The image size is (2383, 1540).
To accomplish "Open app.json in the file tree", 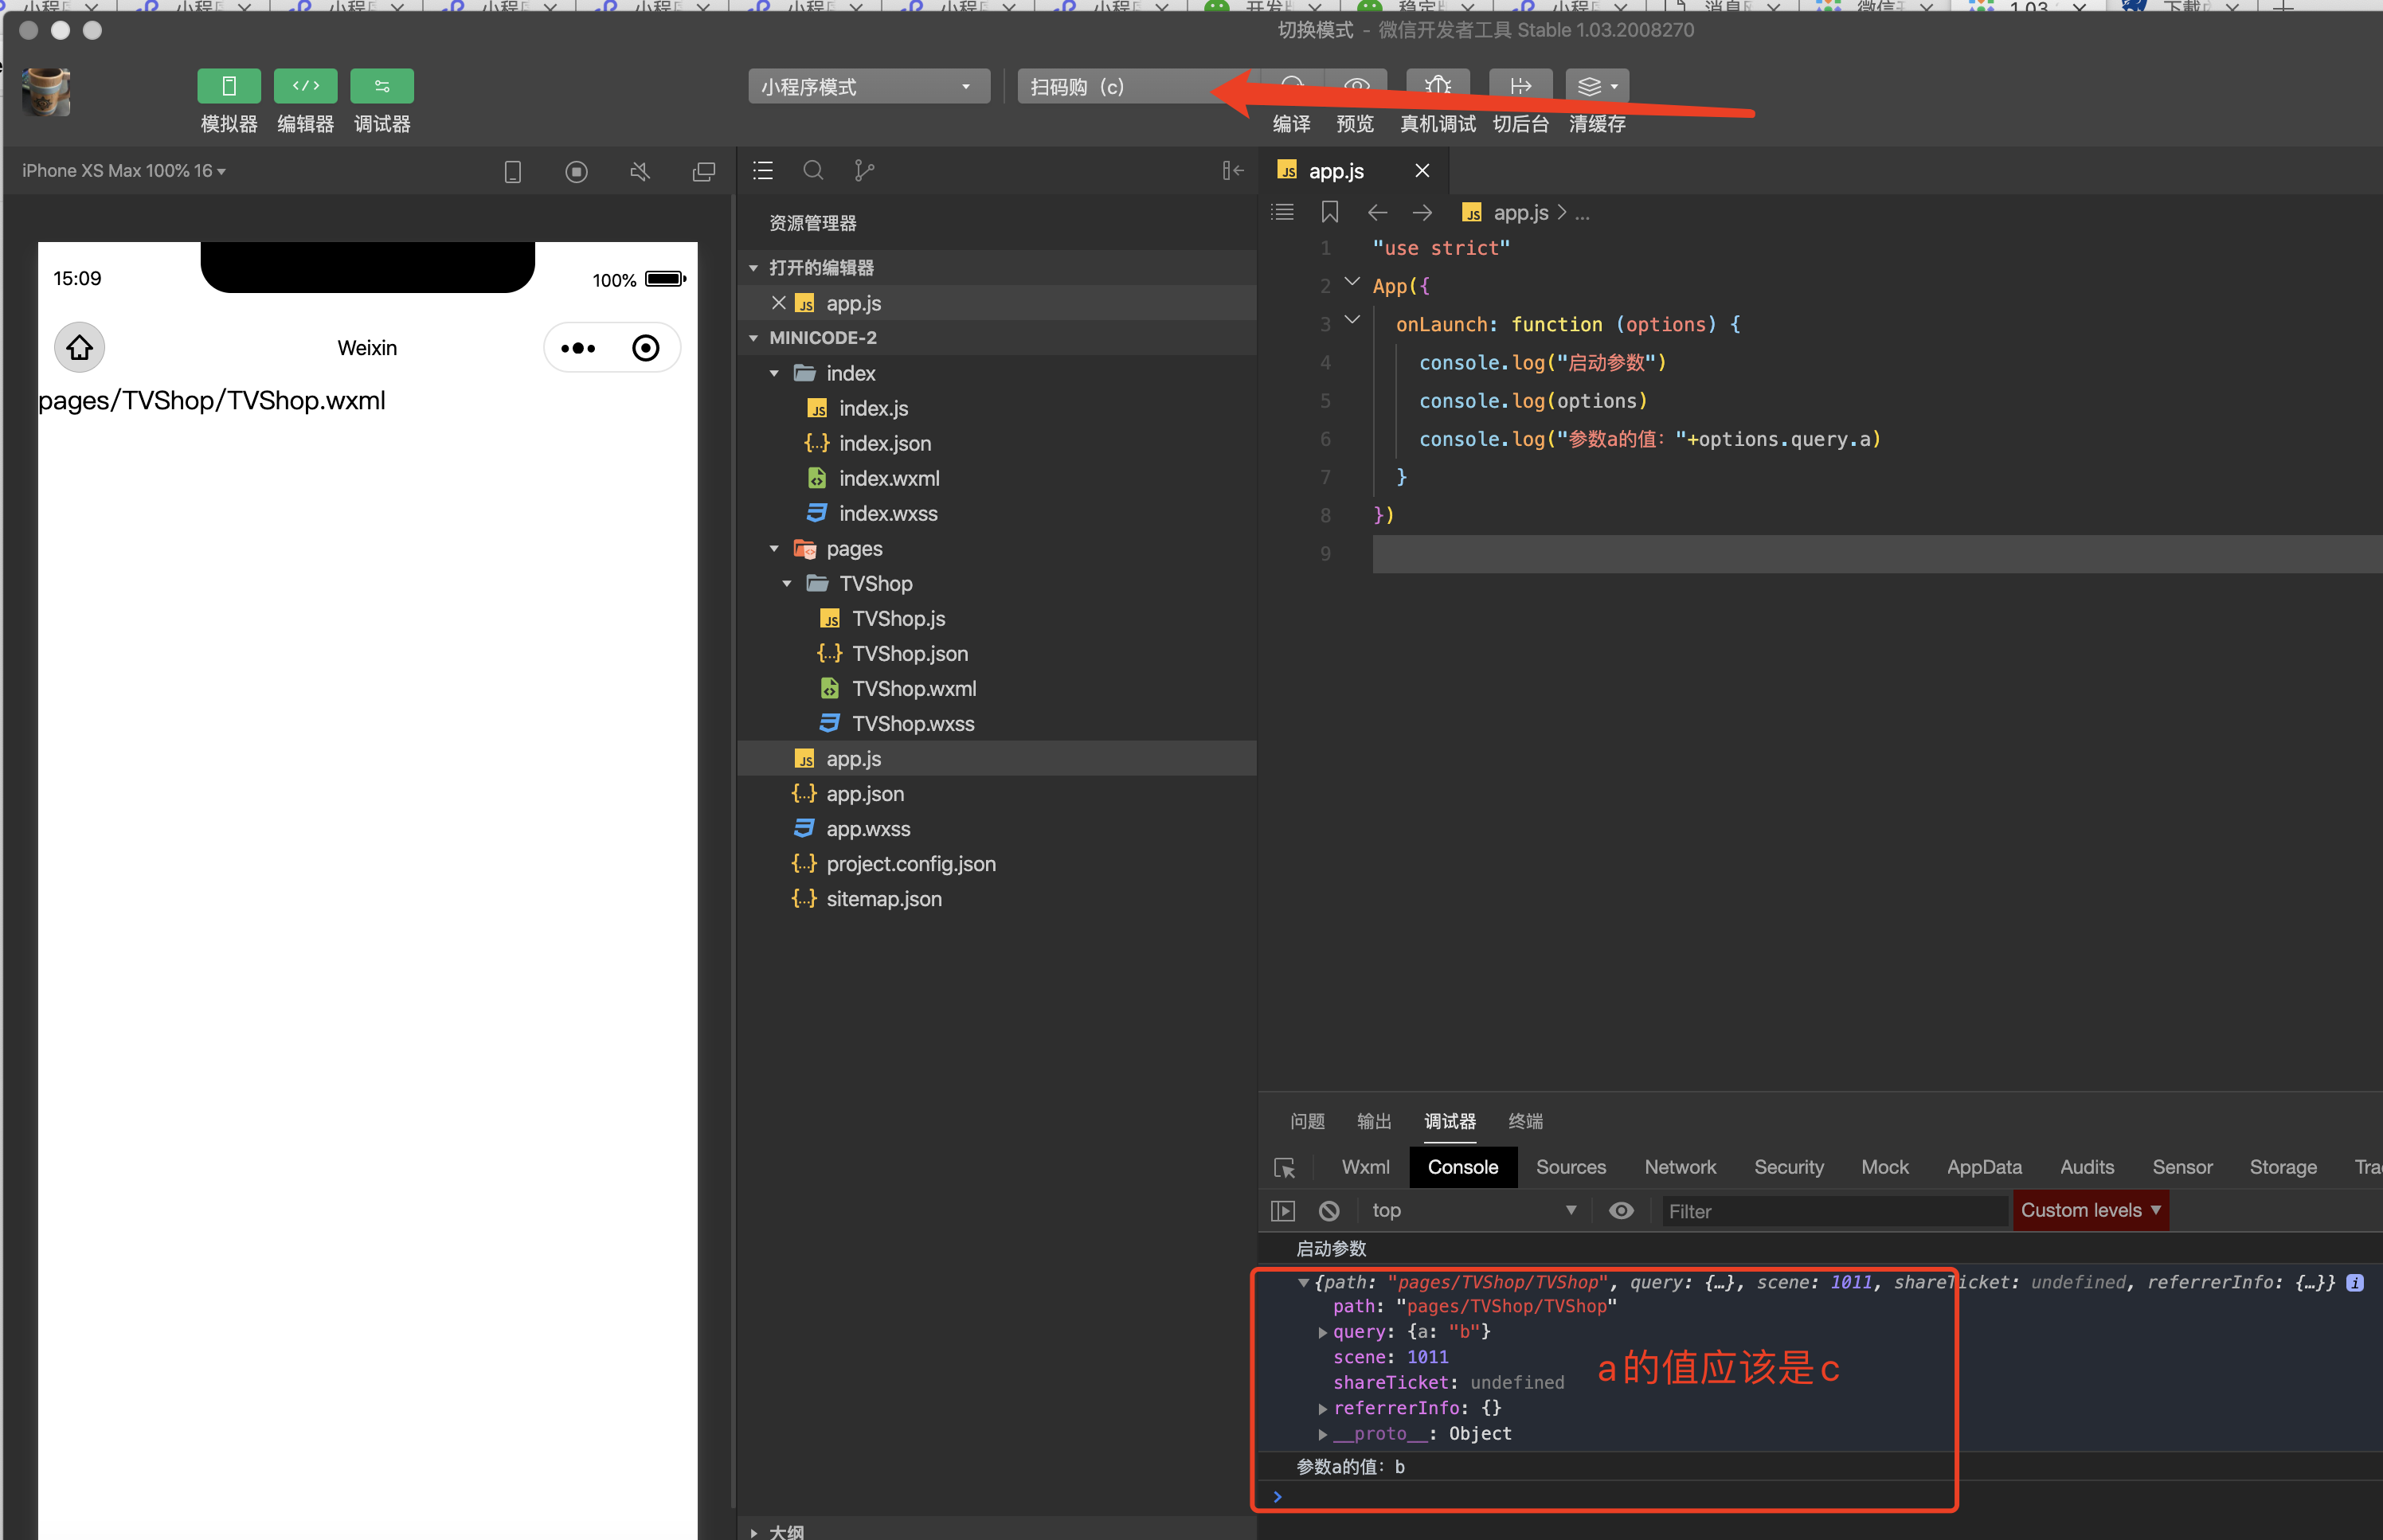I will tap(864, 794).
